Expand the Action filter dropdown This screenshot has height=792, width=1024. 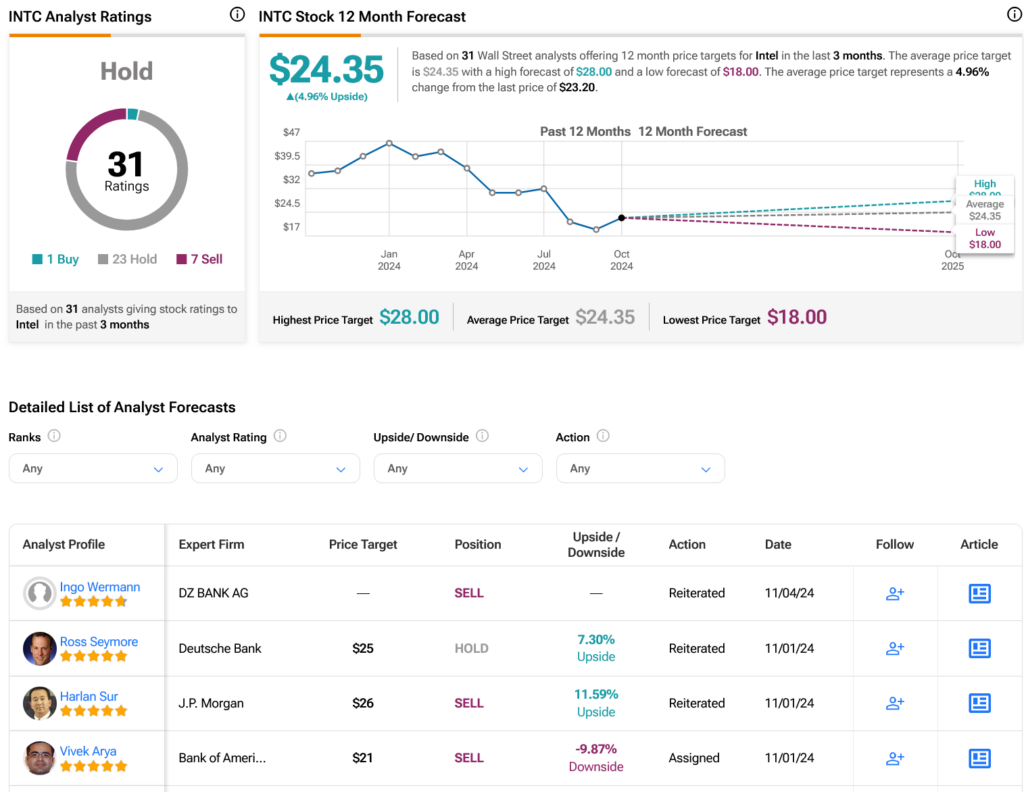tap(640, 468)
